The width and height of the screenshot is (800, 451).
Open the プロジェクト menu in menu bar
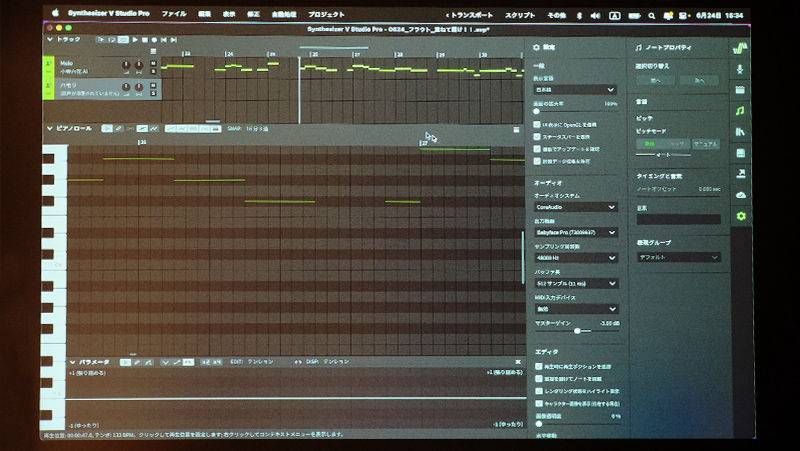pyautogui.click(x=326, y=15)
